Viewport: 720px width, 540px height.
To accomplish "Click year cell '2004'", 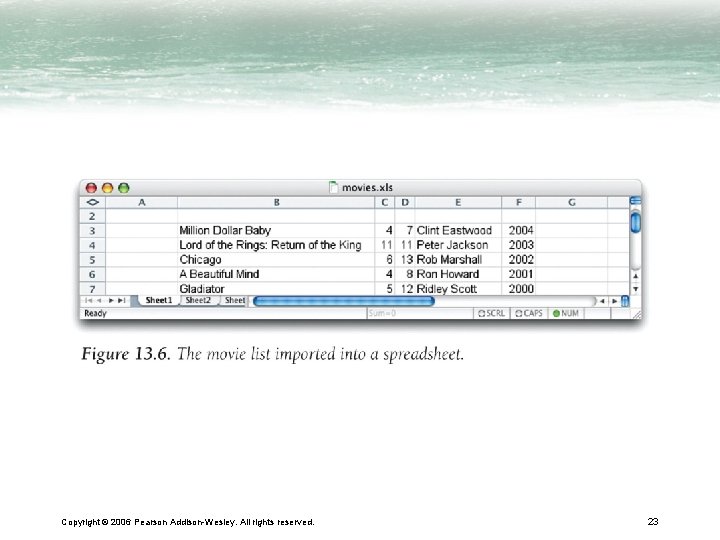I will (518, 231).
